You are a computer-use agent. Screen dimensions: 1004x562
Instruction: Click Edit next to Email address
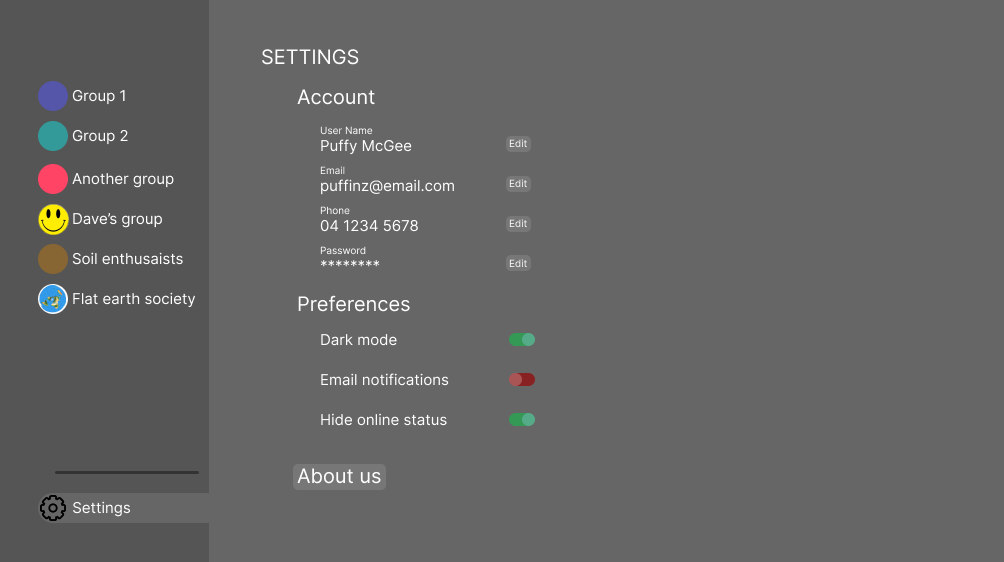click(518, 184)
